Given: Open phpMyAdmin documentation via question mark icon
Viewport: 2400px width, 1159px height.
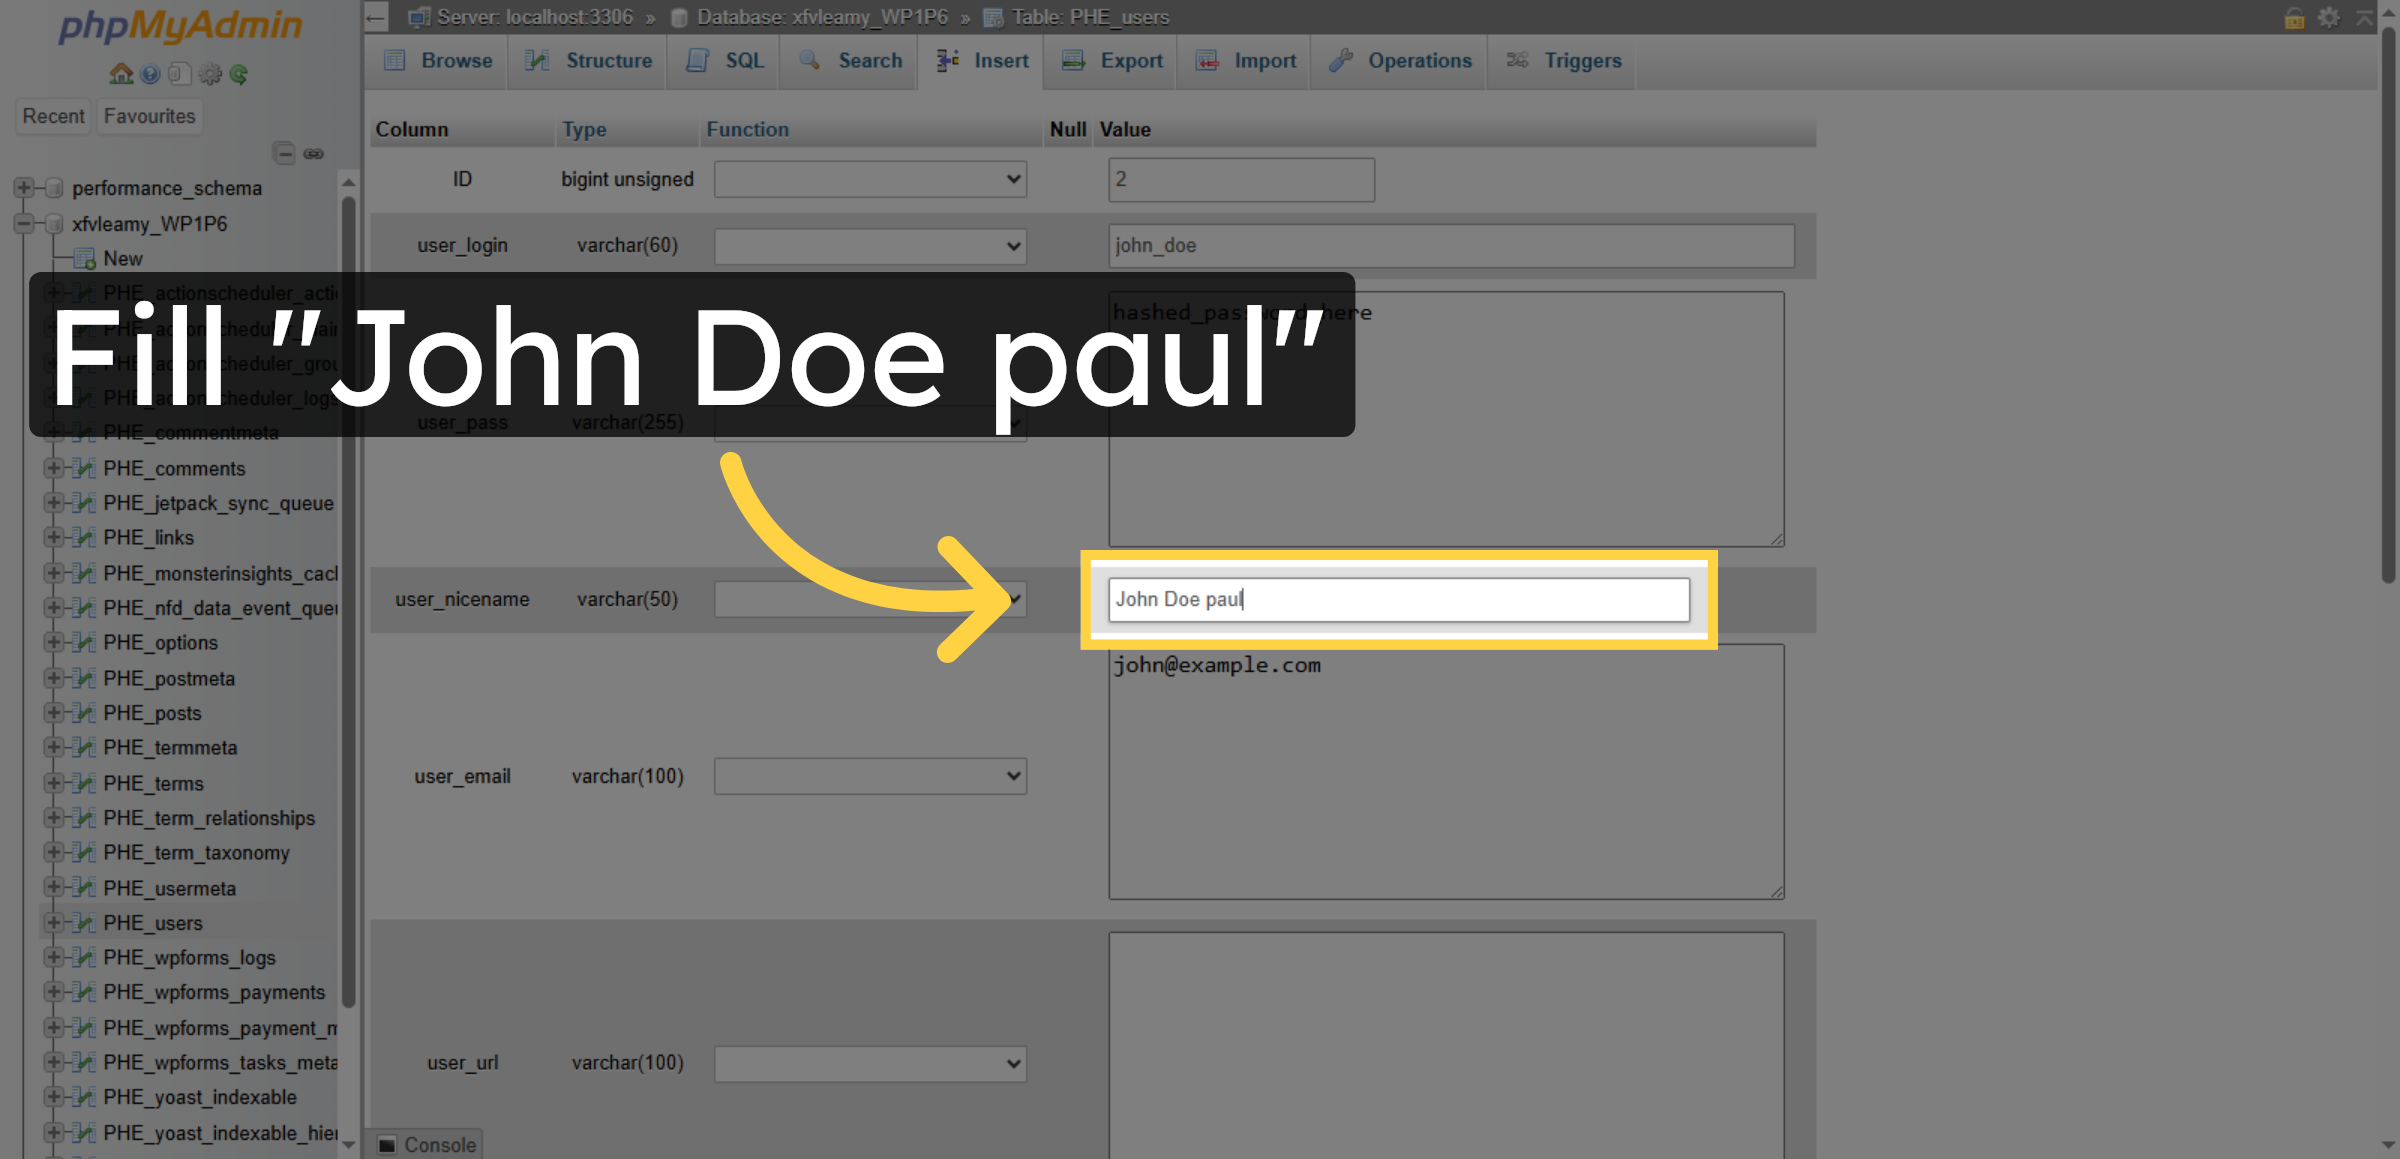Looking at the screenshot, I should pyautogui.click(x=150, y=74).
